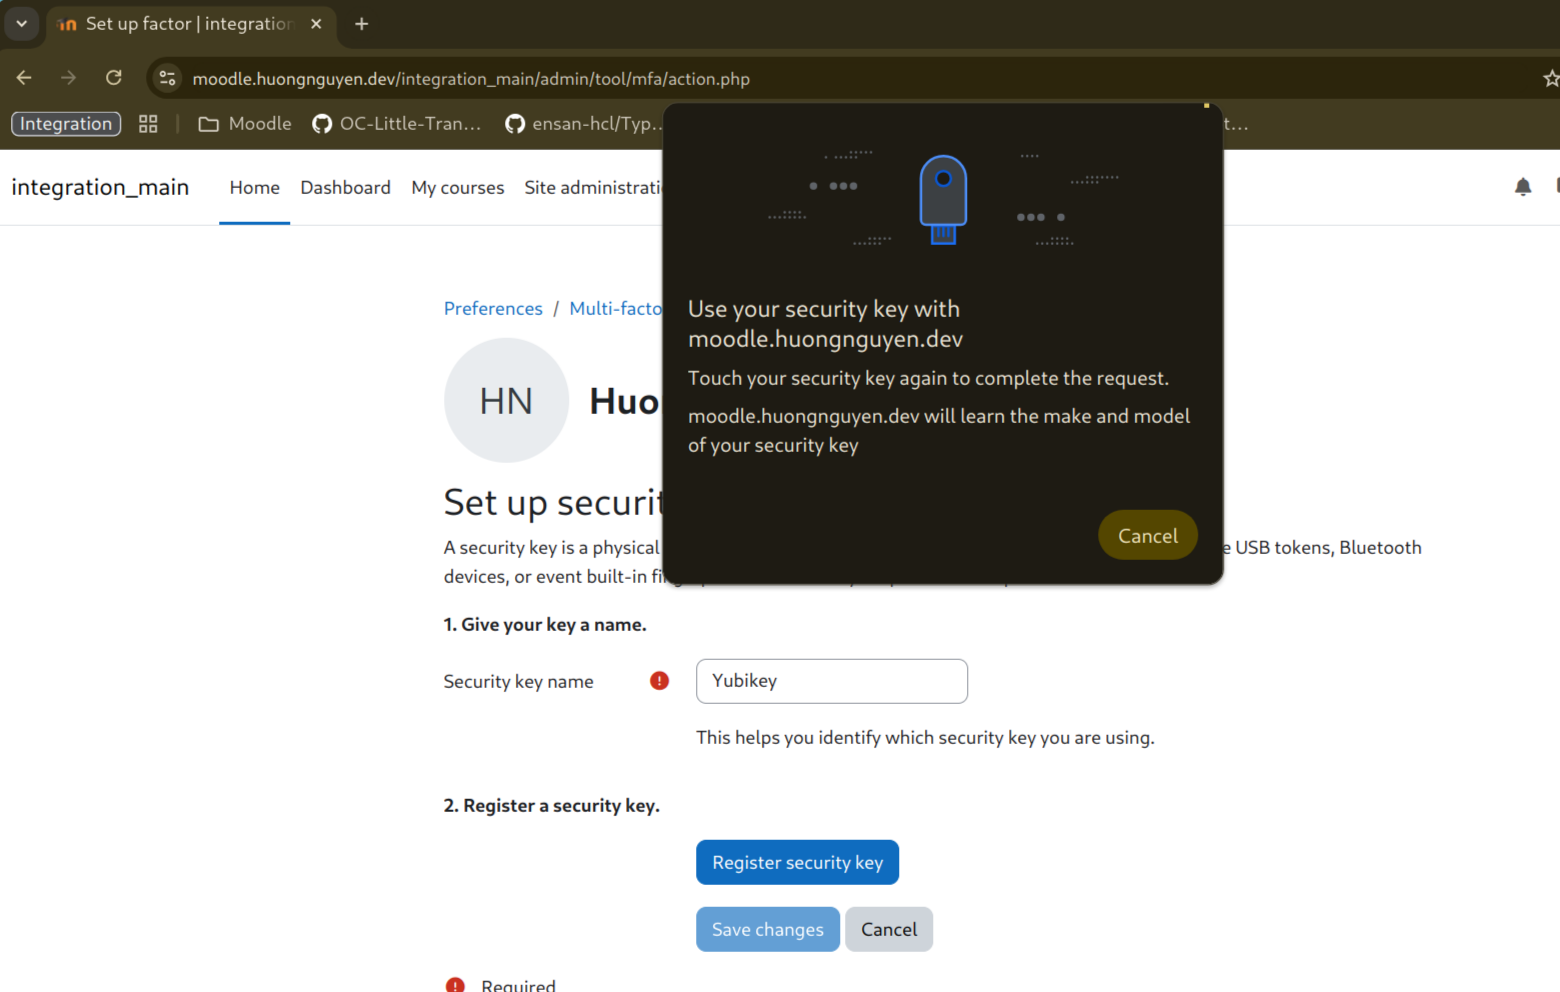
Task: Click the browser back arrow
Action: click(24, 78)
